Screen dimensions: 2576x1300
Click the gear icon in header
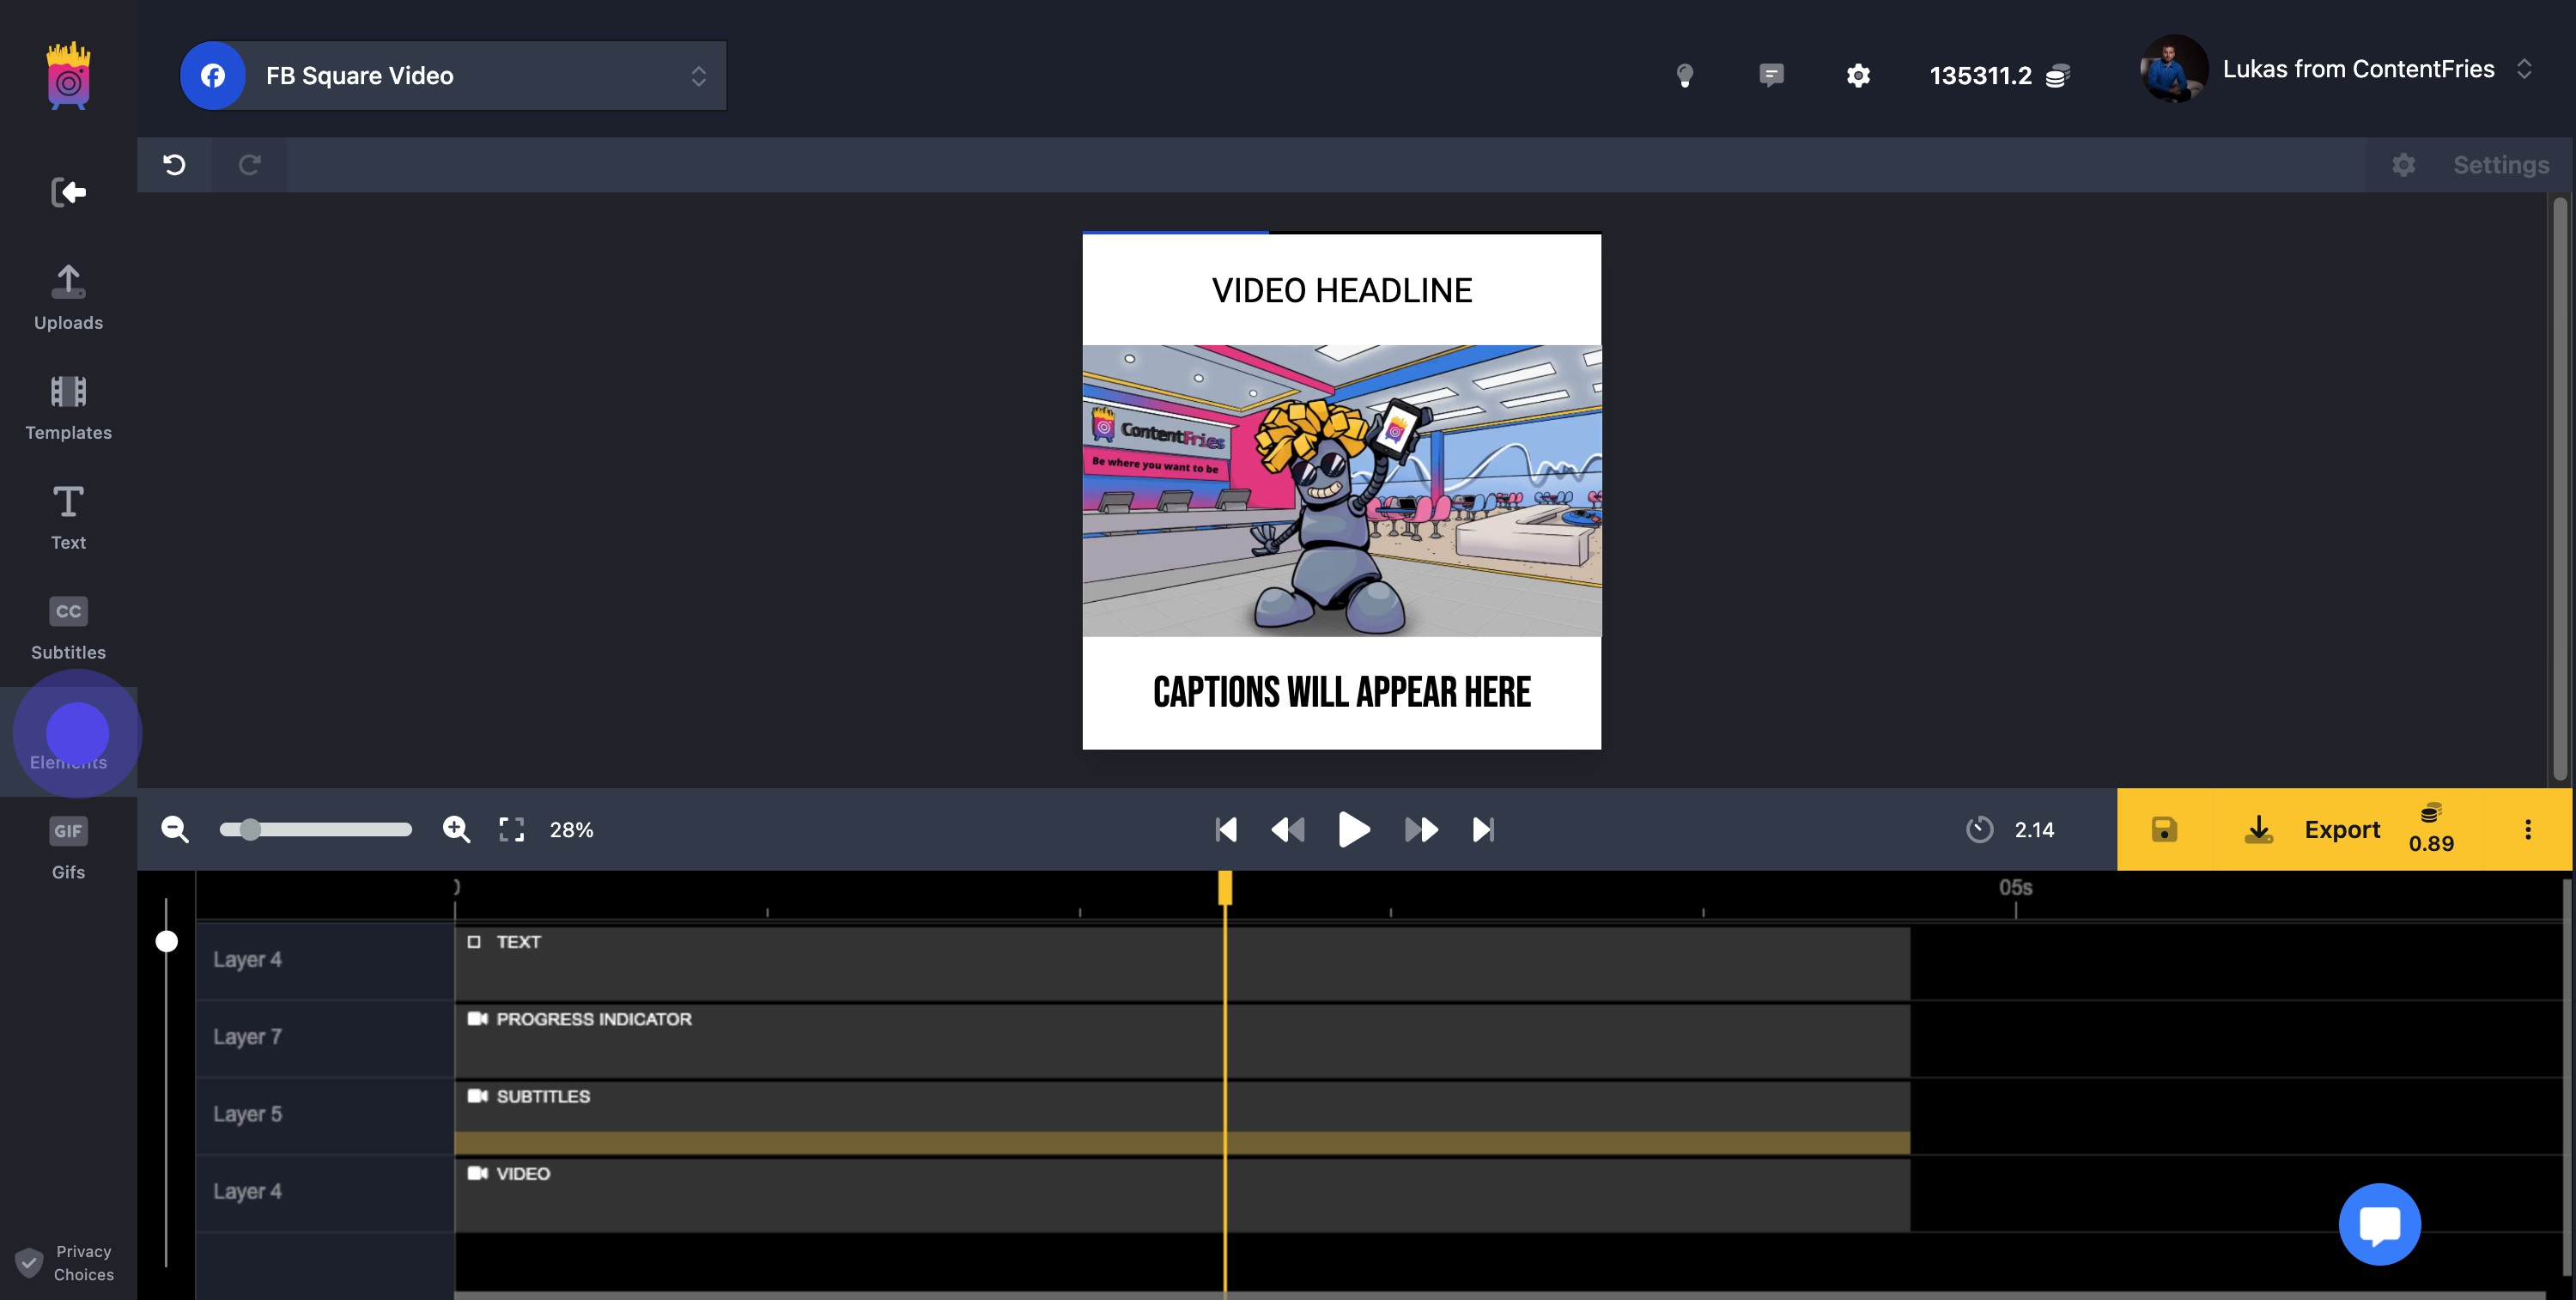tap(1858, 76)
